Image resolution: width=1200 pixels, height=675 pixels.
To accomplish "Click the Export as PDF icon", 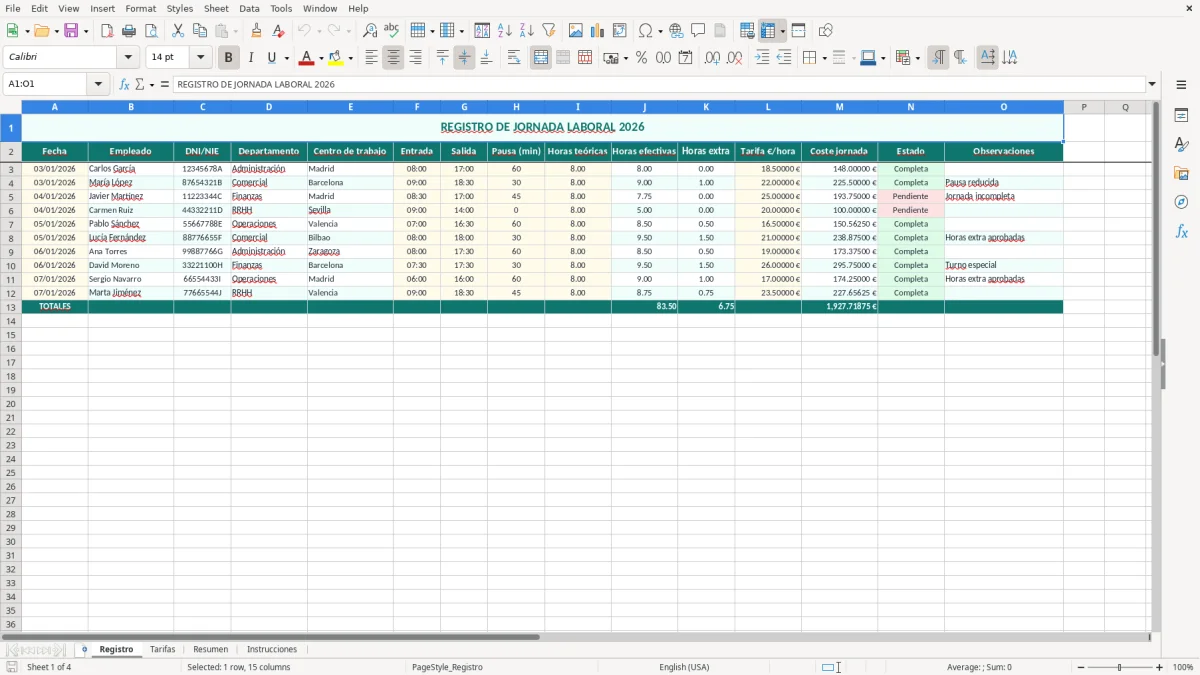I will tap(107, 31).
